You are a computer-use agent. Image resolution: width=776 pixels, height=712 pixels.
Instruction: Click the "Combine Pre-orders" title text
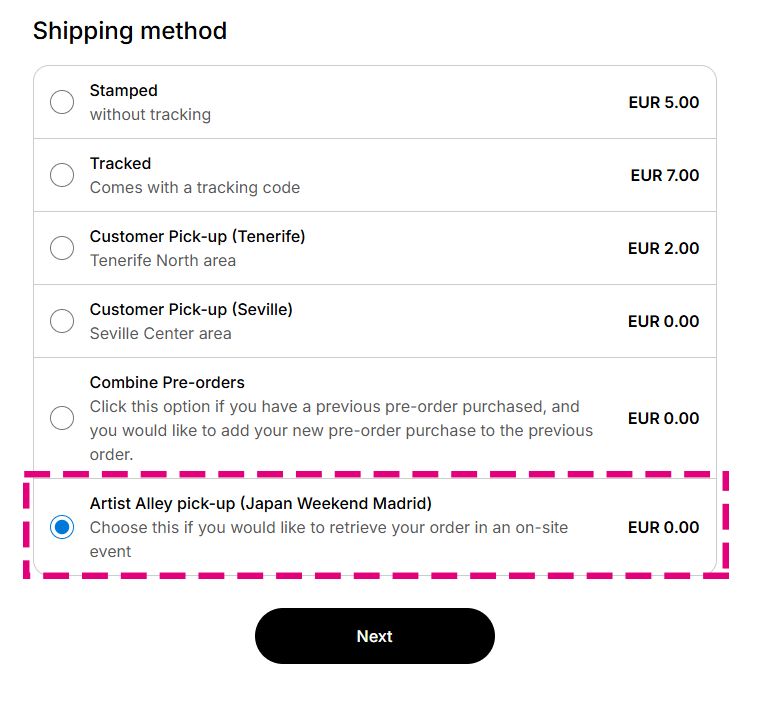[167, 382]
